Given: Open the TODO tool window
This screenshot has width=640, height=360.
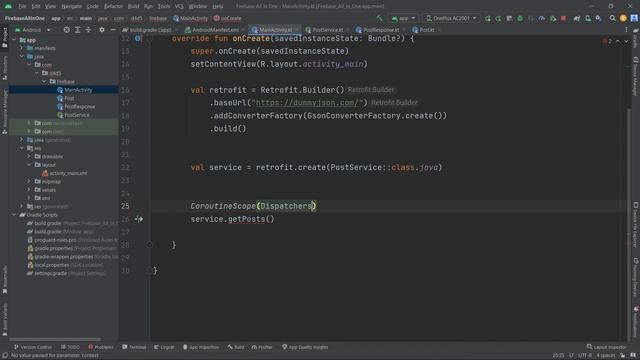Looking at the screenshot, I should pyautogui.click(x=70, y=347).
